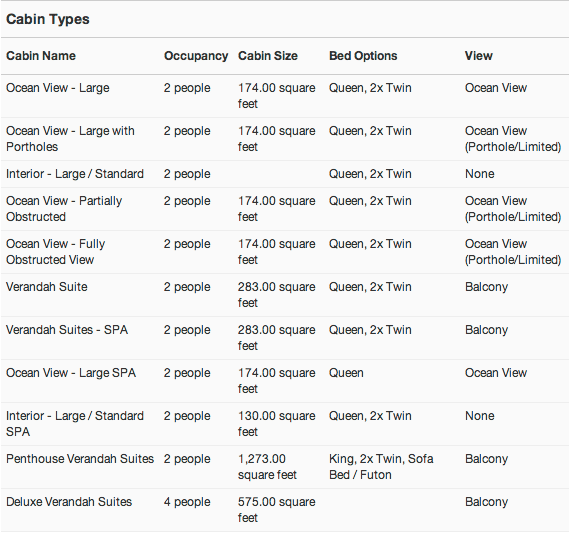Click the Deluxe Verandah Suites cabin name
The image size is (569, 533).
tap(69, 502)
